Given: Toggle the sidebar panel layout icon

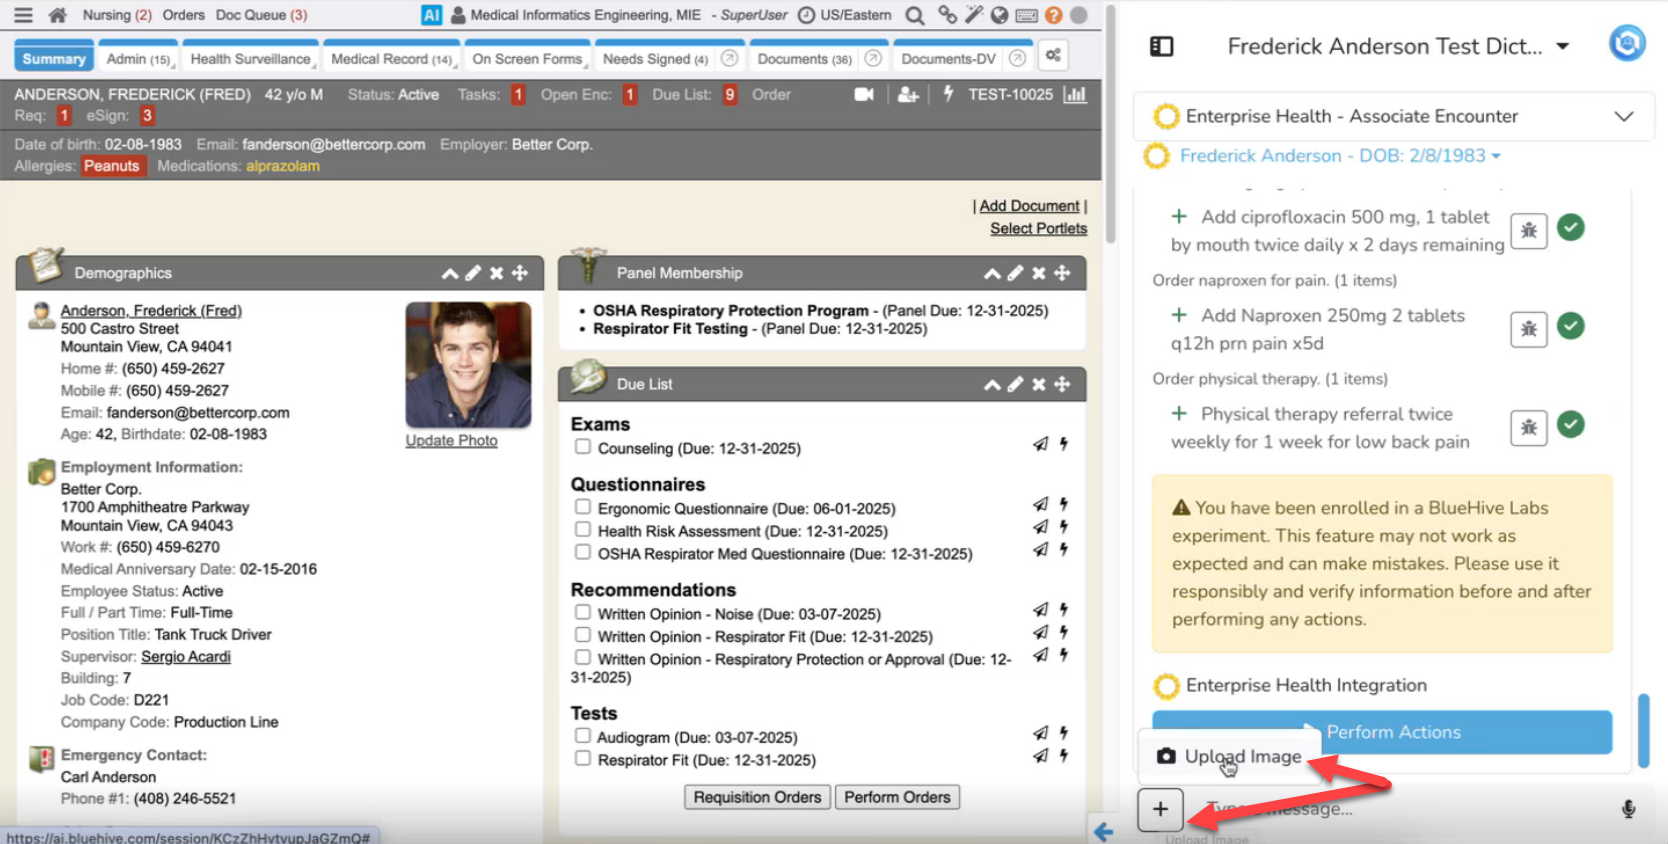Looking at the screenshot, I should click(1161, 46).
